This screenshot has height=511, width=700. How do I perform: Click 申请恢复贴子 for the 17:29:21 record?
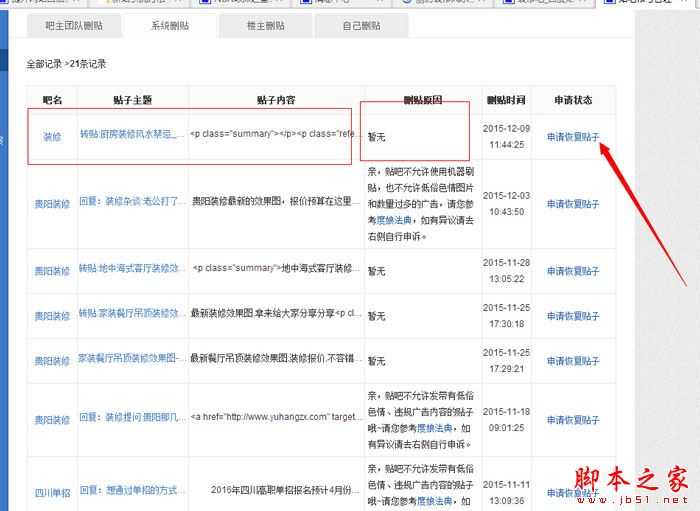coord(573,360)
